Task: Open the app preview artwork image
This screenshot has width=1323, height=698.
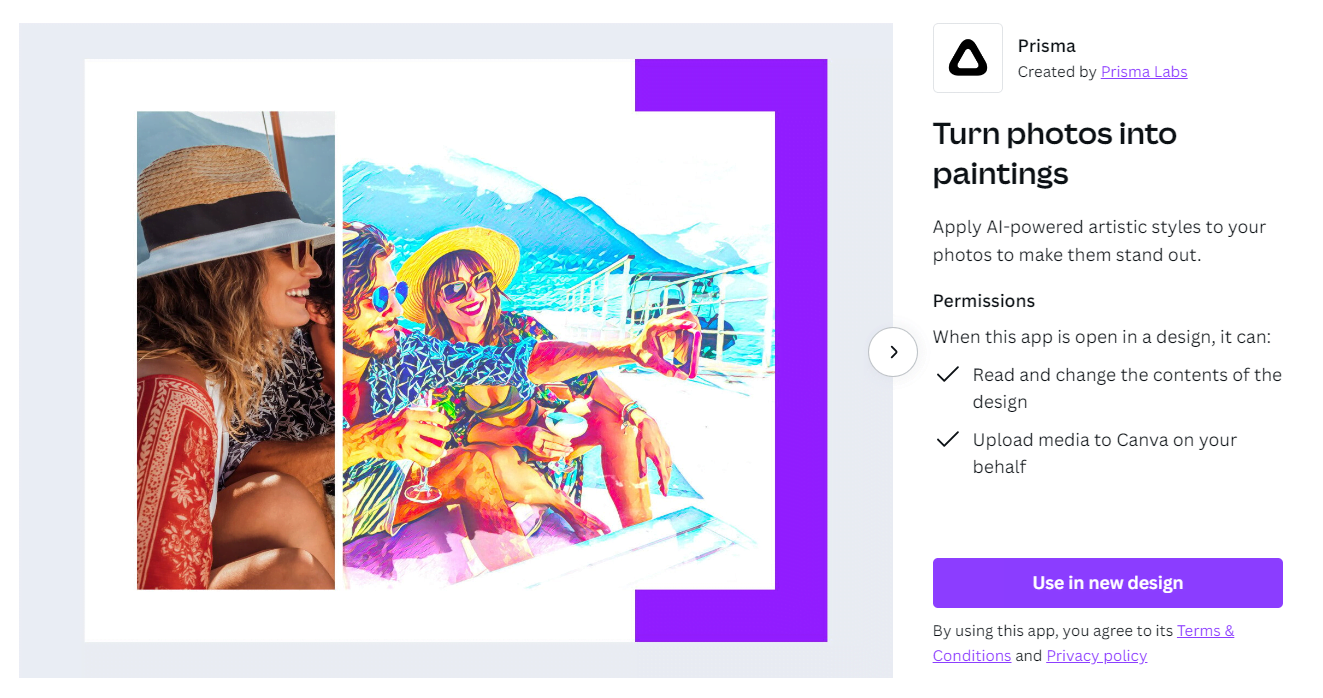Action: pyautogui.click(x=455, y=350)
